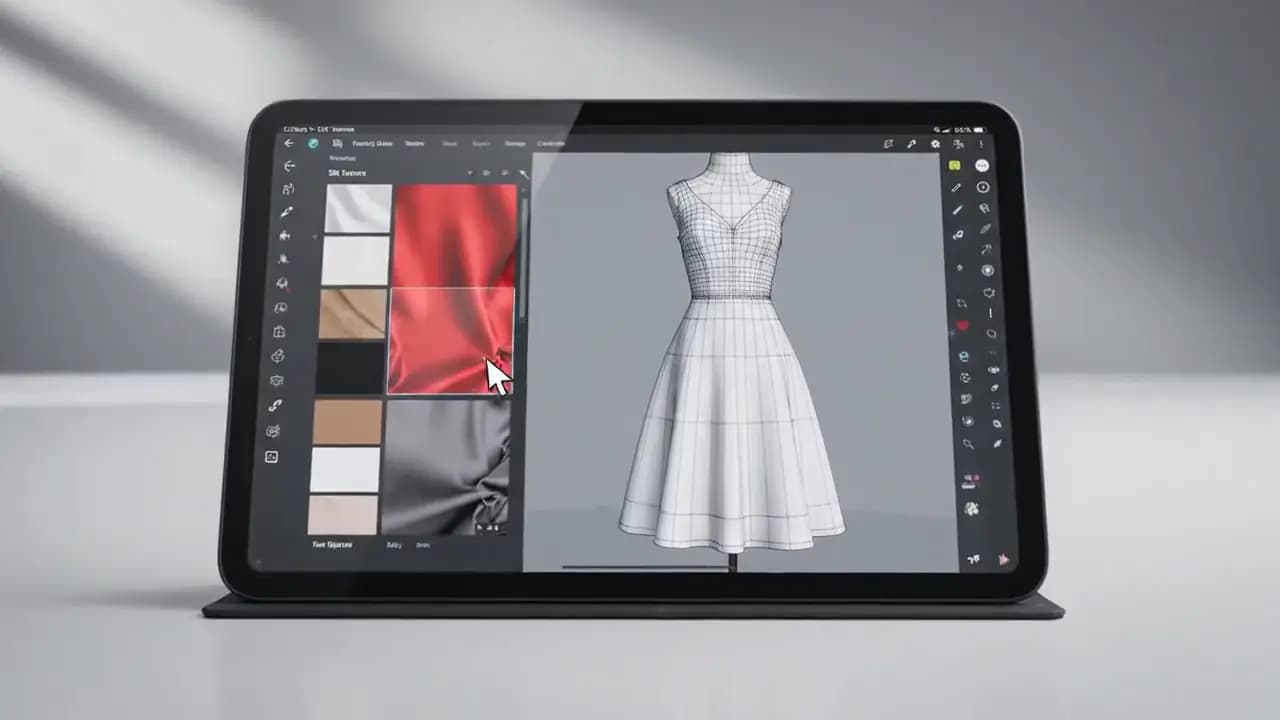Click the pink arrow icon in the bottom-right corner

1003,558
